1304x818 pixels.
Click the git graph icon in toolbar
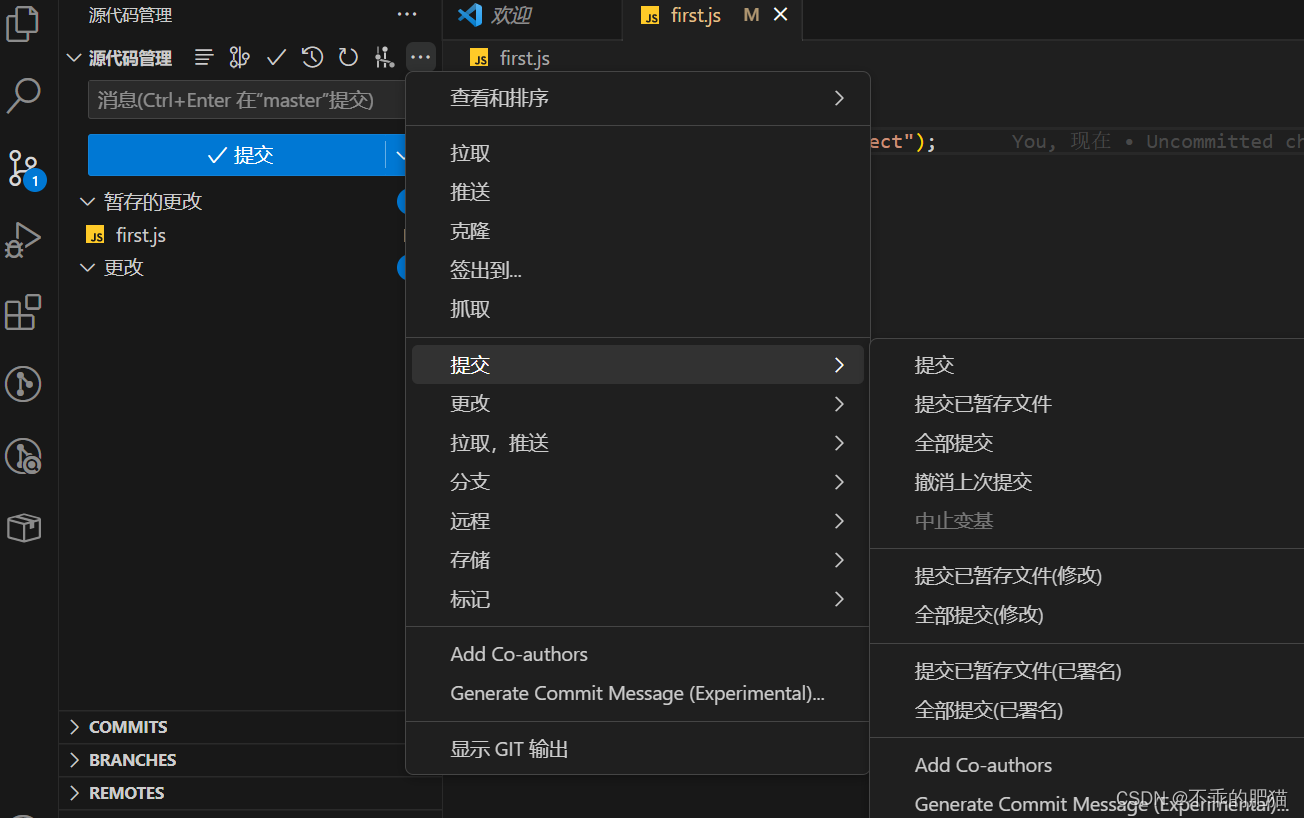(384, 57)
